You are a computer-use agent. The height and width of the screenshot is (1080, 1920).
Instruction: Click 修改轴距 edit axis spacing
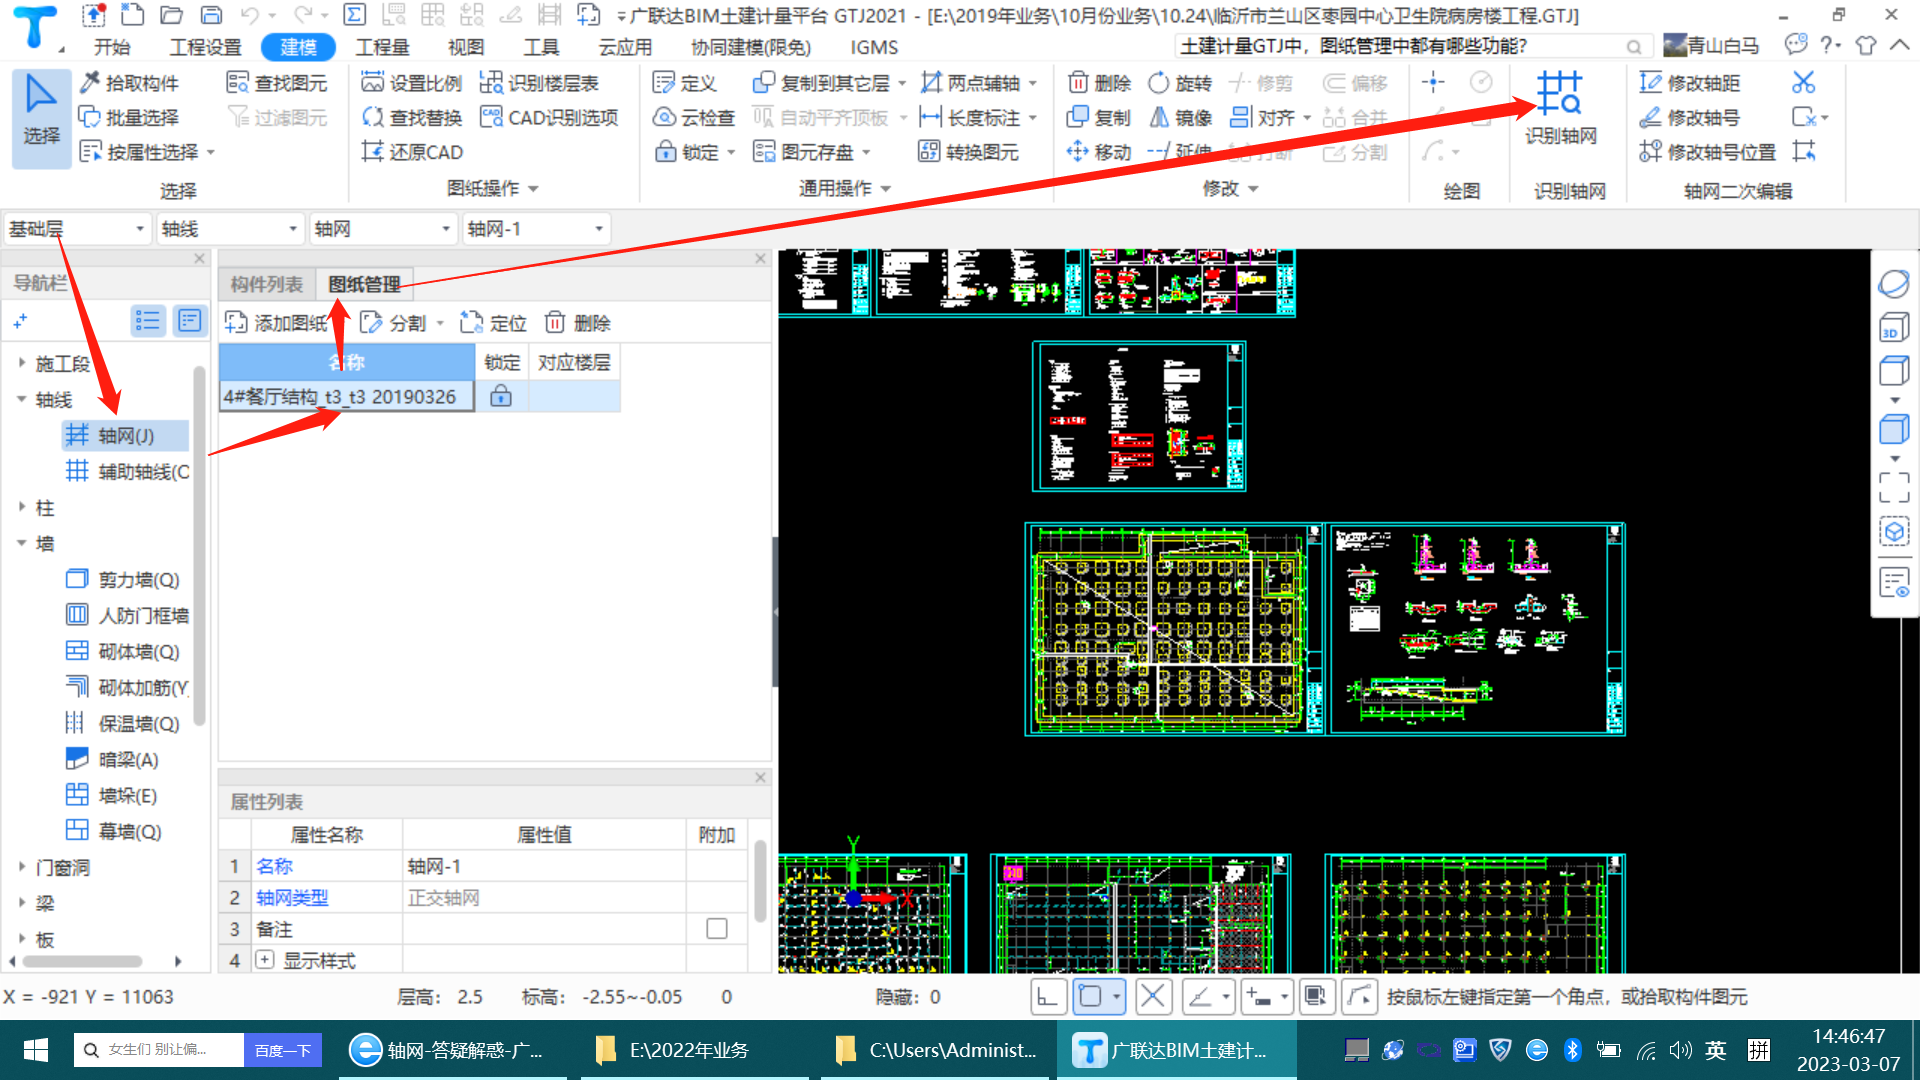pyautogui.click(x=1691, y=83)
